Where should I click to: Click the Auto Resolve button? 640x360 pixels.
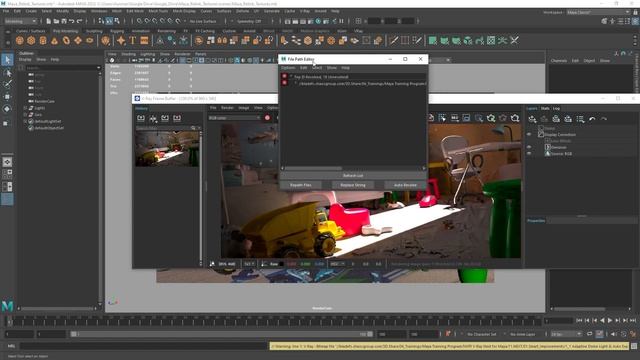click(x=405, y=185)
